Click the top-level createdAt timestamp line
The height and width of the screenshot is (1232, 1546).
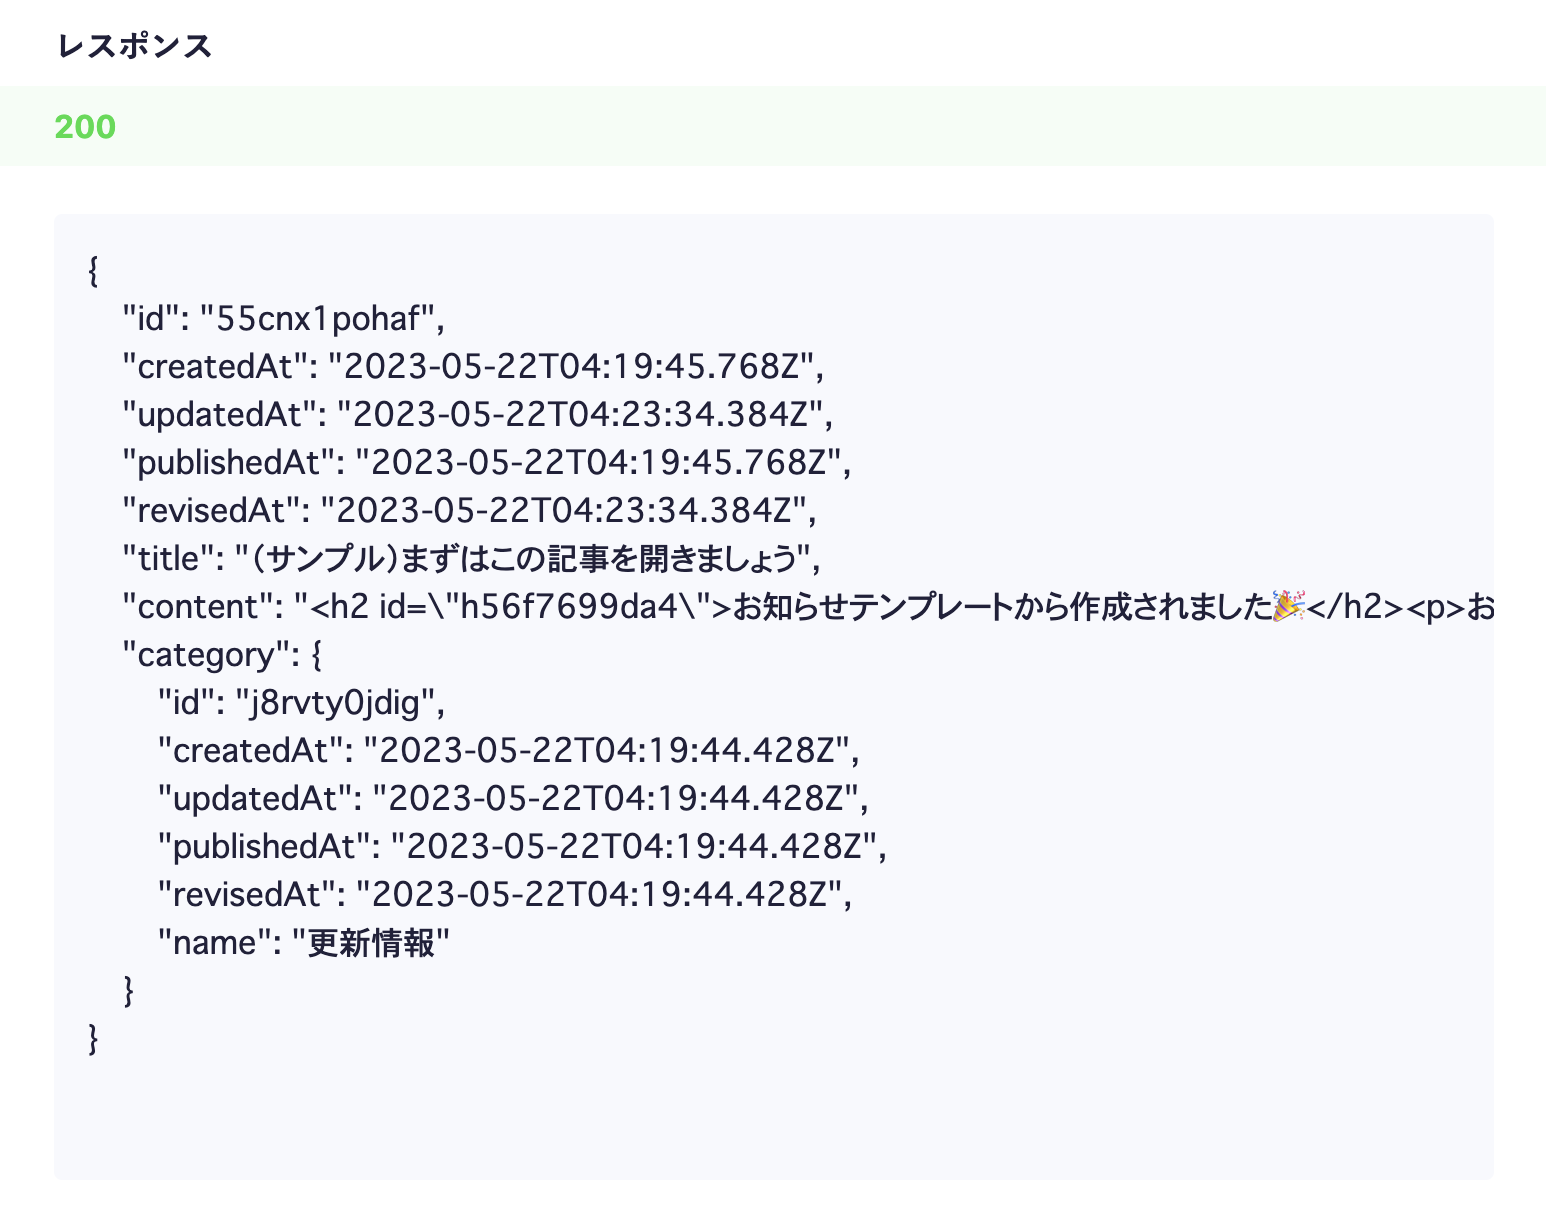[472, 367]
